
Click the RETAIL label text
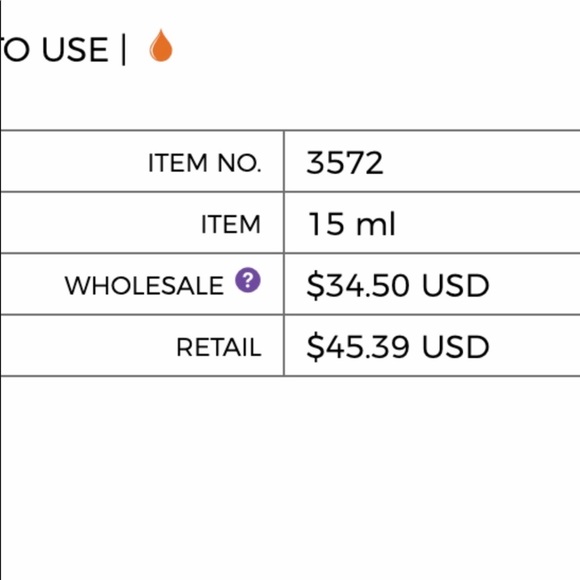click(219, 347)
